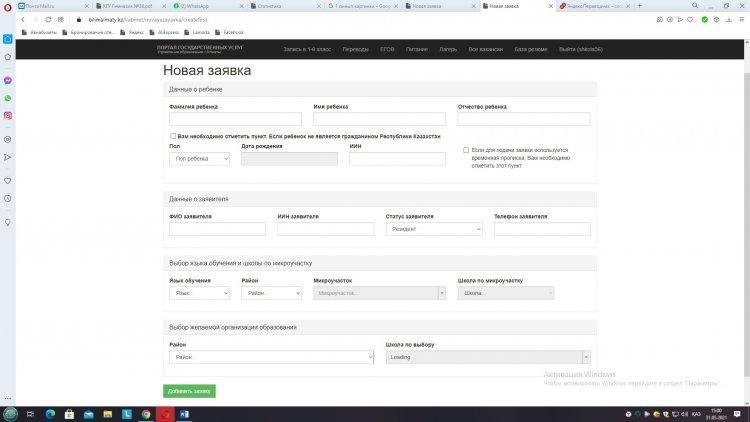This screenshot has width=750, height=422.
Task: Open AliExpress bookmark
Action: click(164, 33)
